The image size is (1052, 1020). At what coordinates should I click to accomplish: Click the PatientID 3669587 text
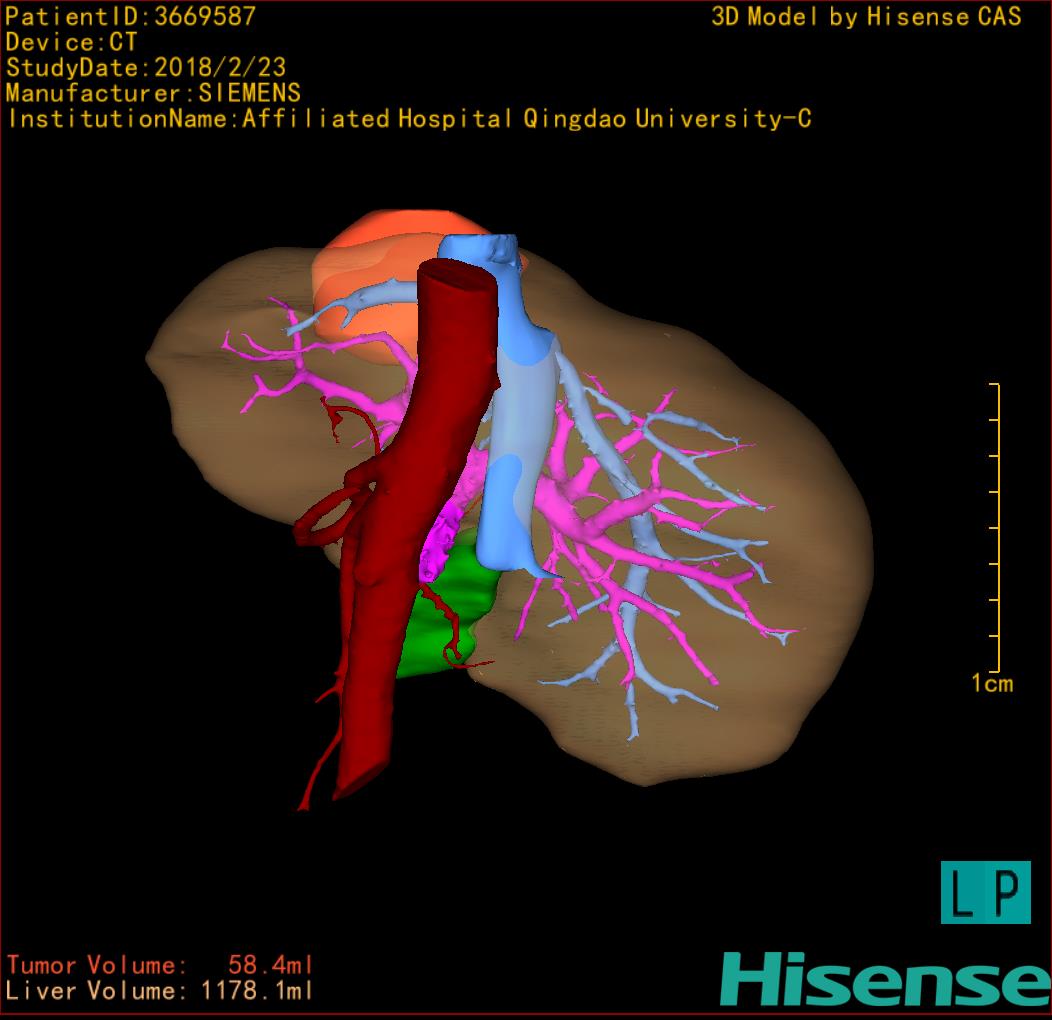coord(131,17)
